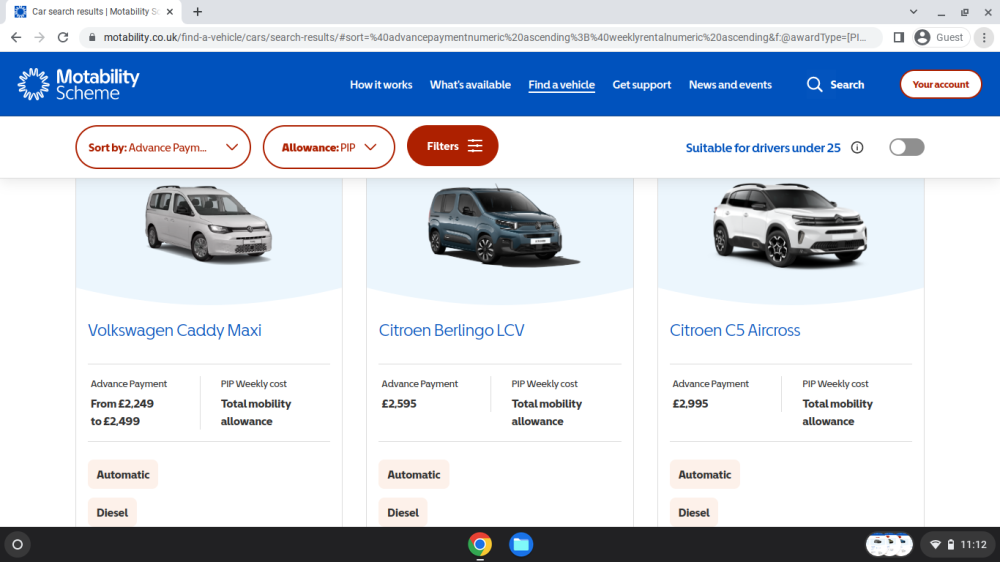Click the site padlock icon
The height and width of the screenshot is (562, 1000).
92,38
